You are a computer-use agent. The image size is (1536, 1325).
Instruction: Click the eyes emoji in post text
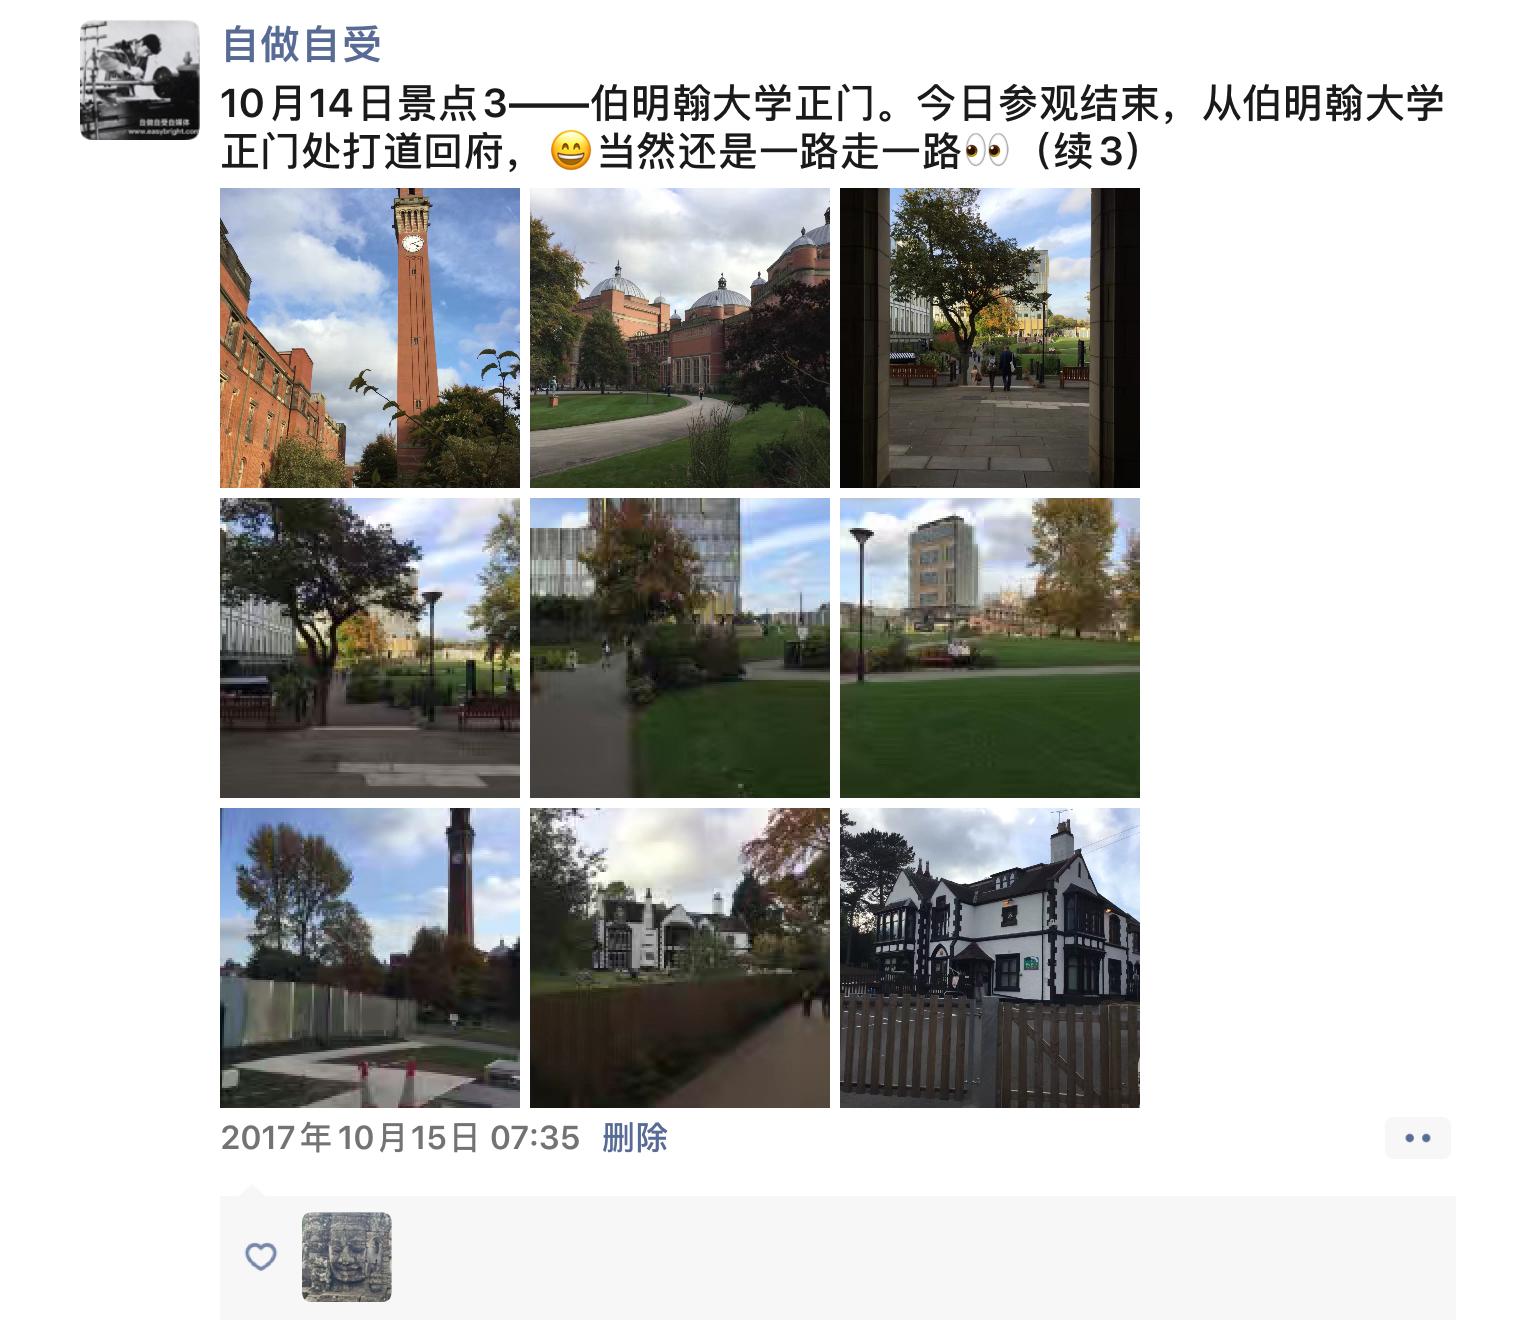tap(987, 152)
